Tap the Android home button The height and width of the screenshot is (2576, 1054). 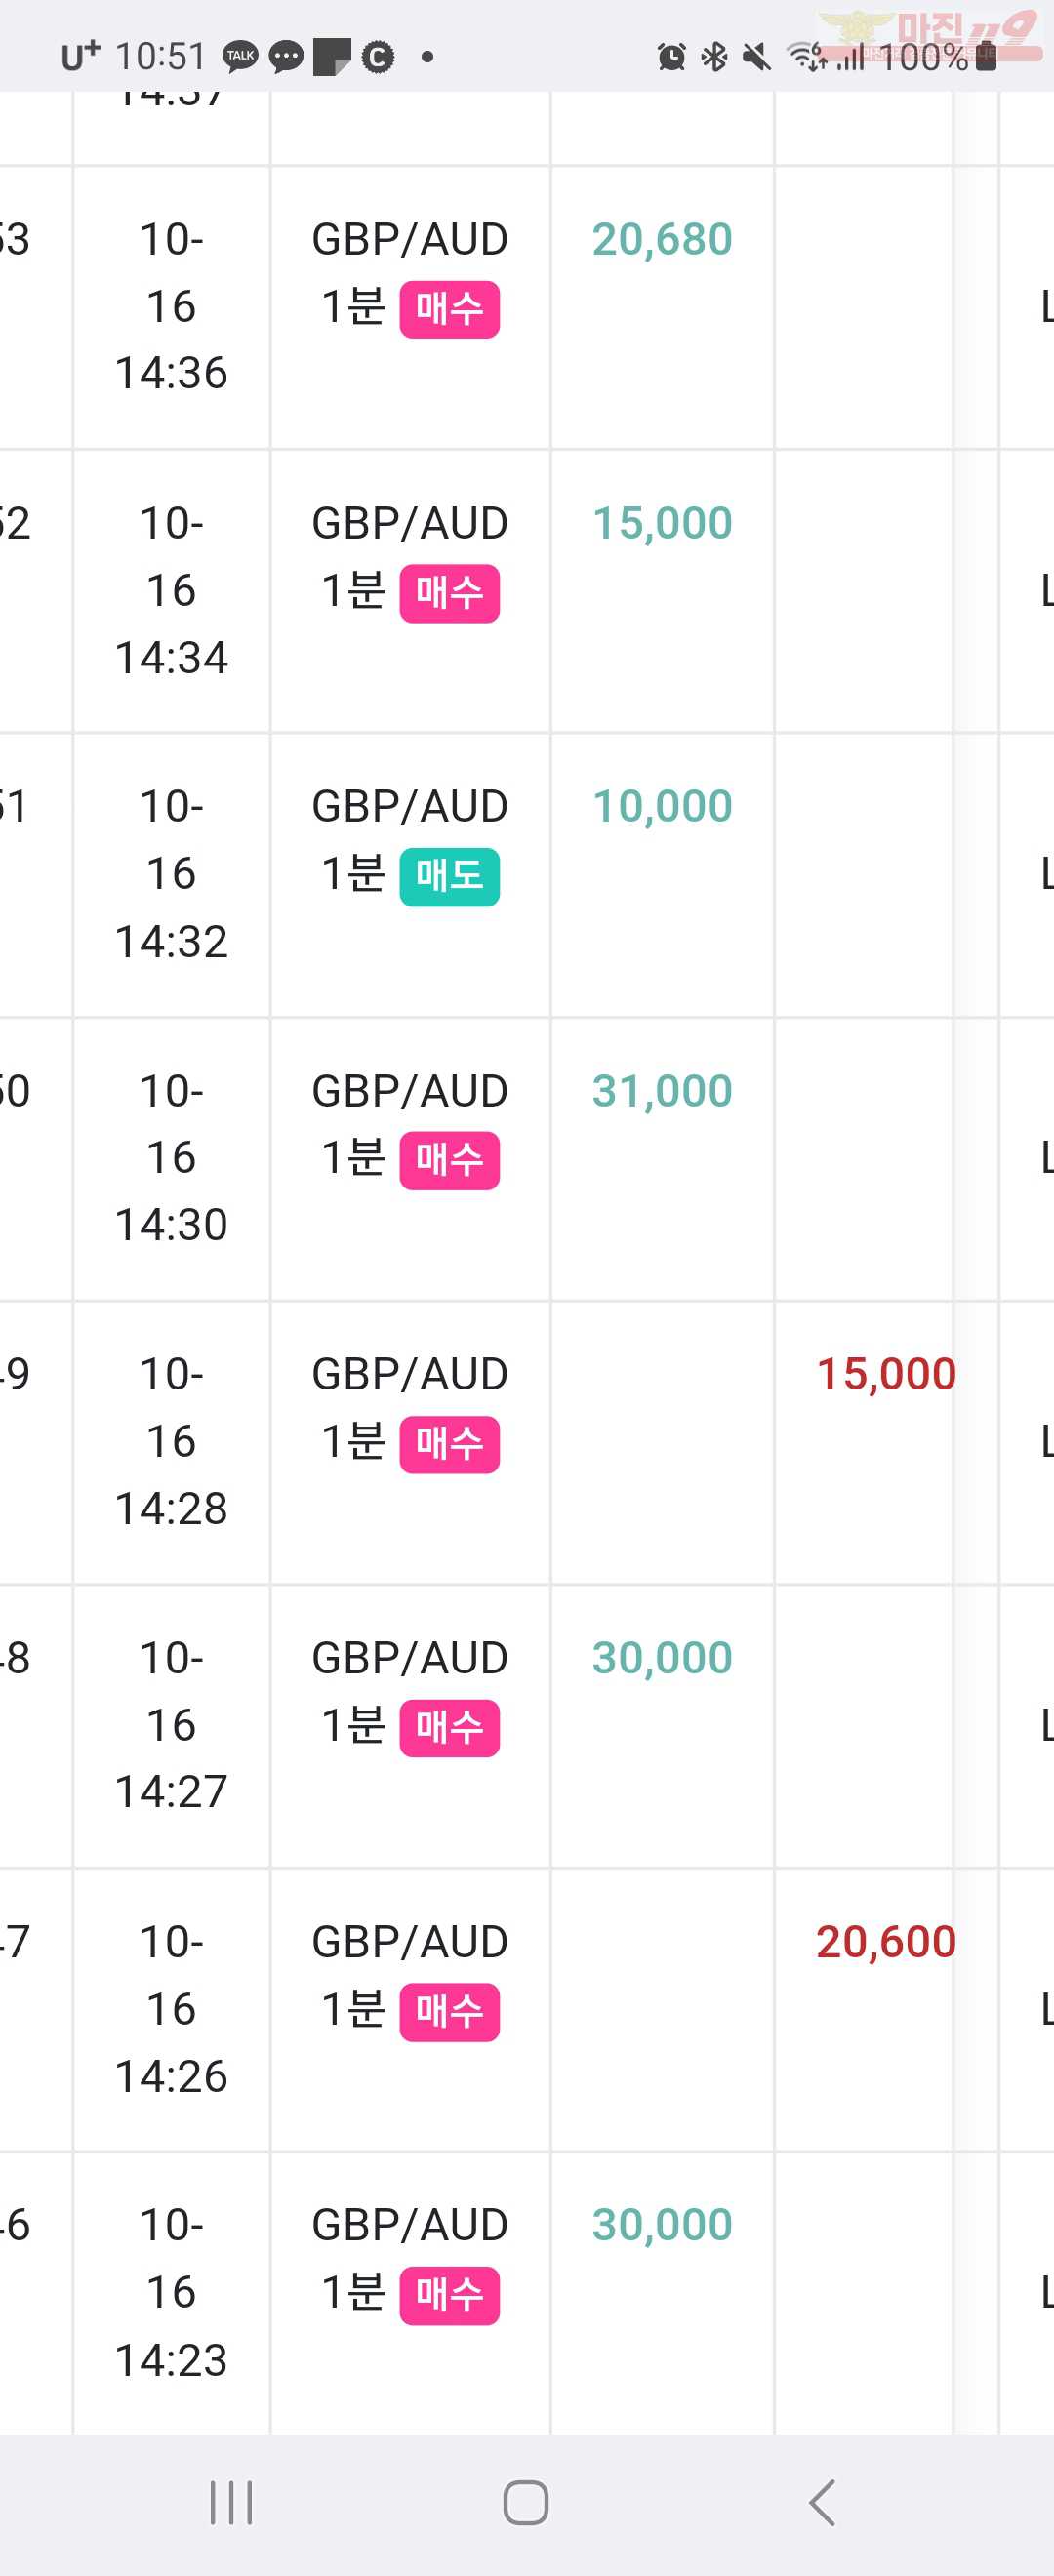coord(526,2503)
